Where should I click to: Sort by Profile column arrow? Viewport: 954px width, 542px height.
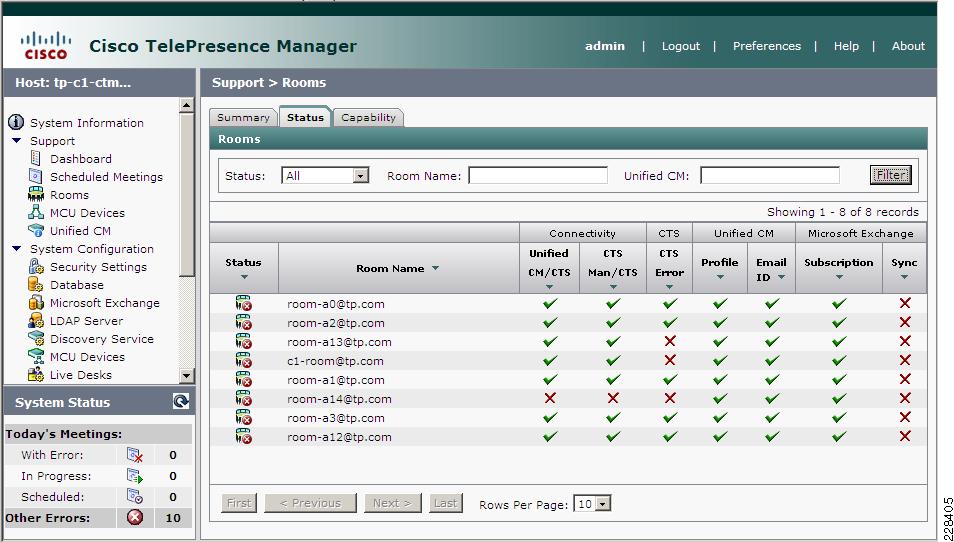pyautogui.click(x=720, y=277)
